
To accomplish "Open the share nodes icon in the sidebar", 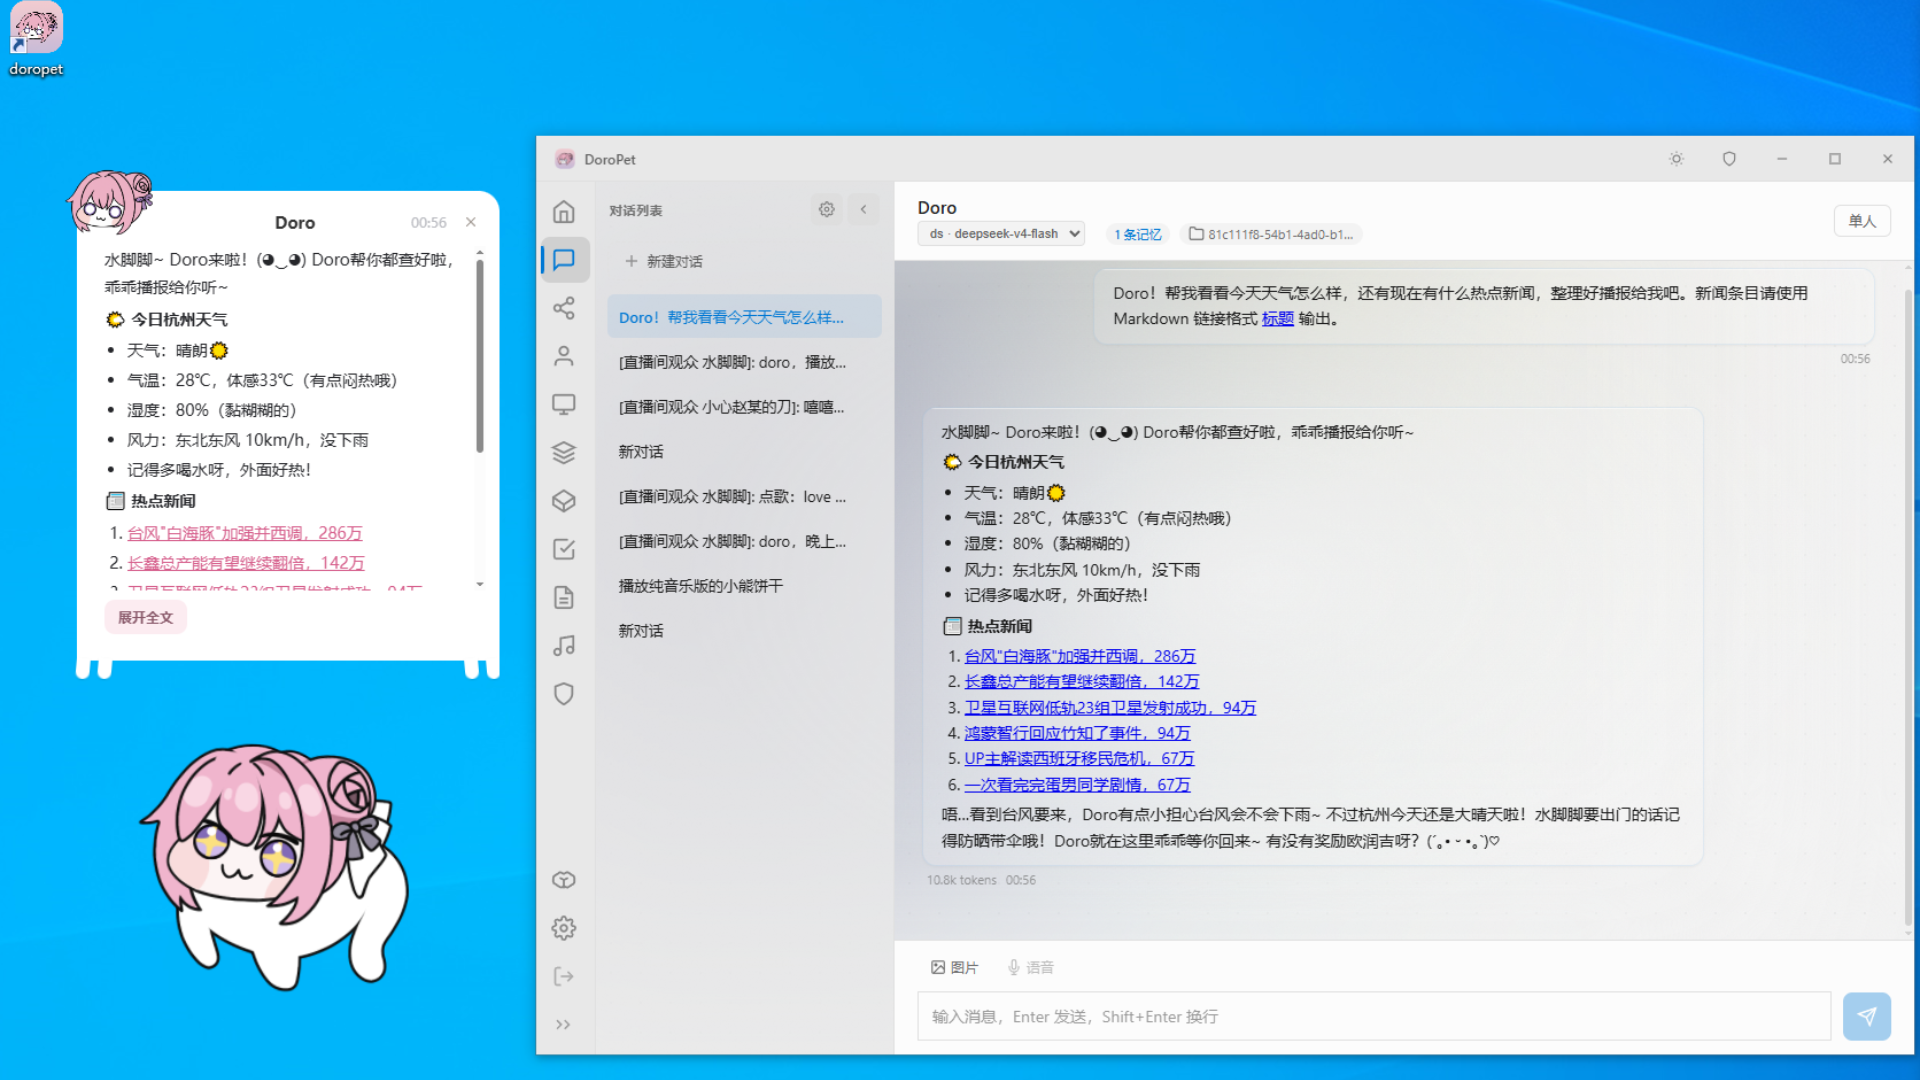I will tap(564, 308).
